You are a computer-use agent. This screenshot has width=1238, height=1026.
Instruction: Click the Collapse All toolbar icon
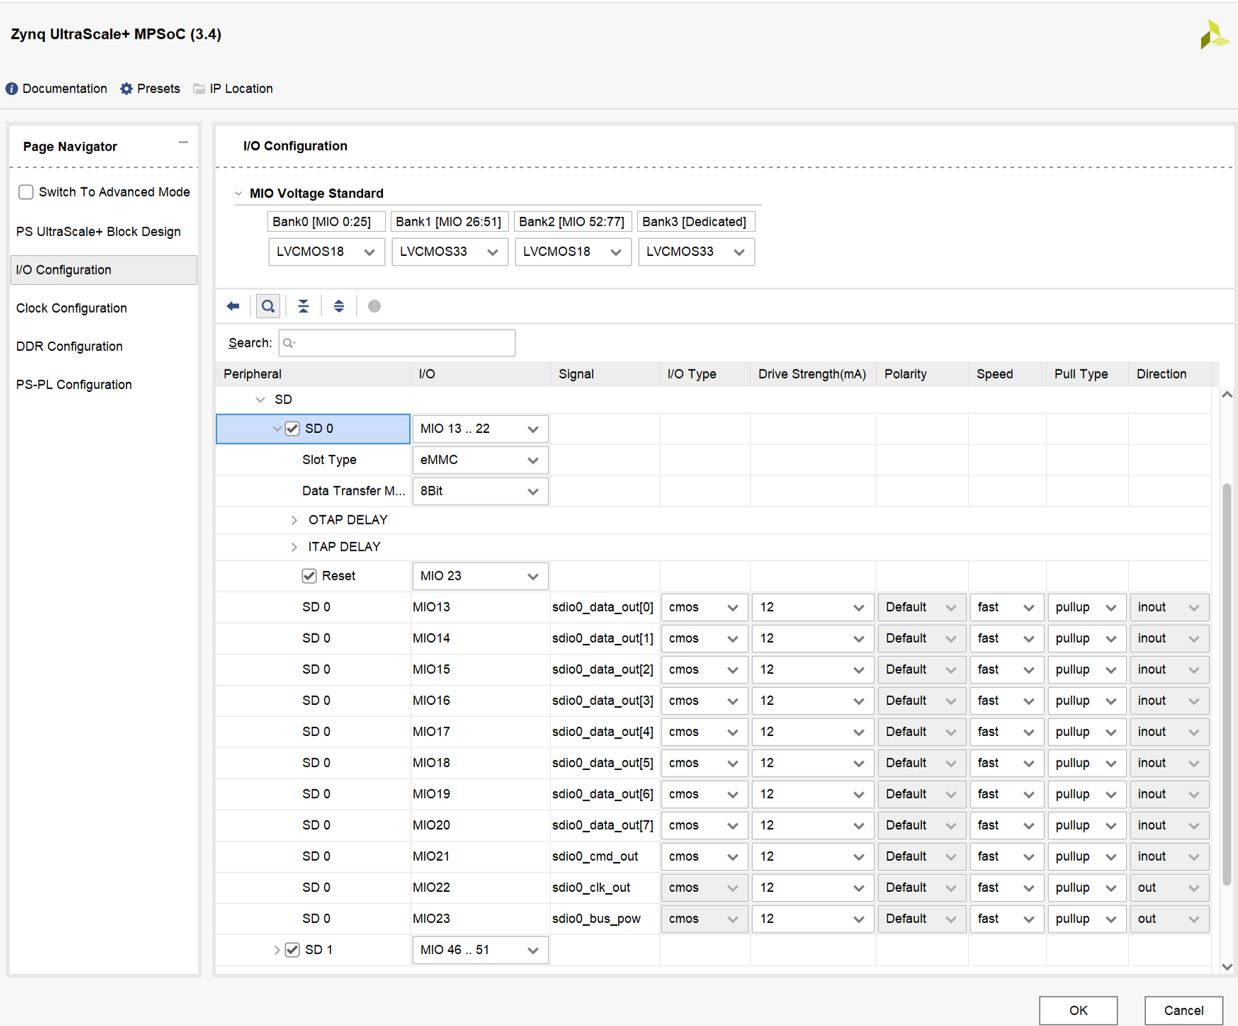click(x=303, y=306)
